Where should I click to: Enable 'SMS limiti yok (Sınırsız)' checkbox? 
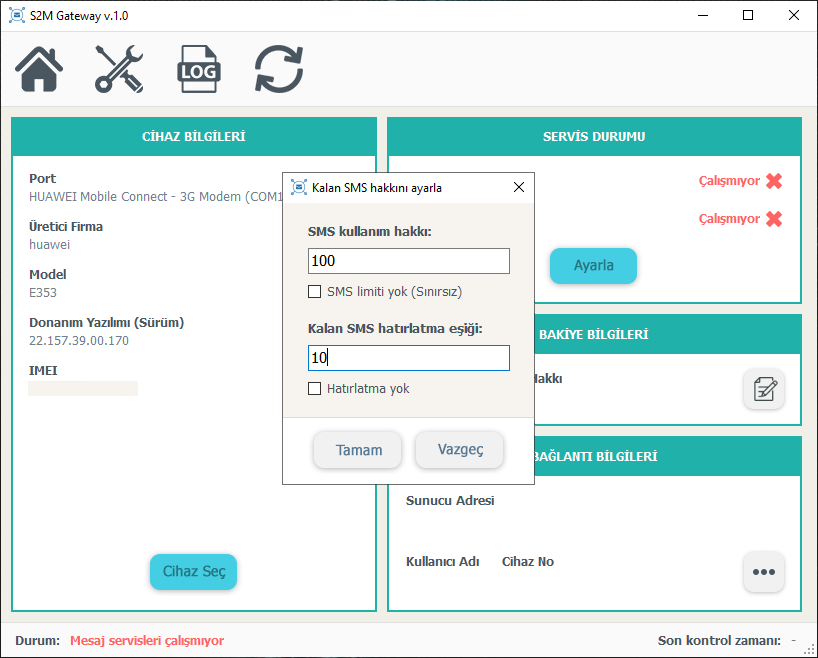point(315,292)
